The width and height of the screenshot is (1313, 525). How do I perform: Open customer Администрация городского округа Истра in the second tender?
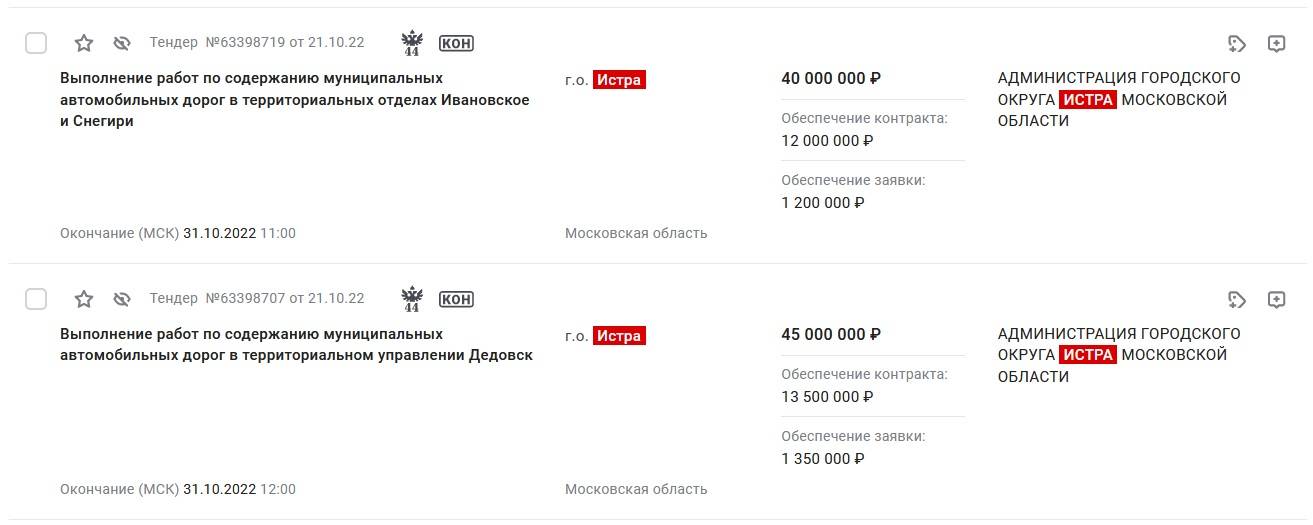1118,355
